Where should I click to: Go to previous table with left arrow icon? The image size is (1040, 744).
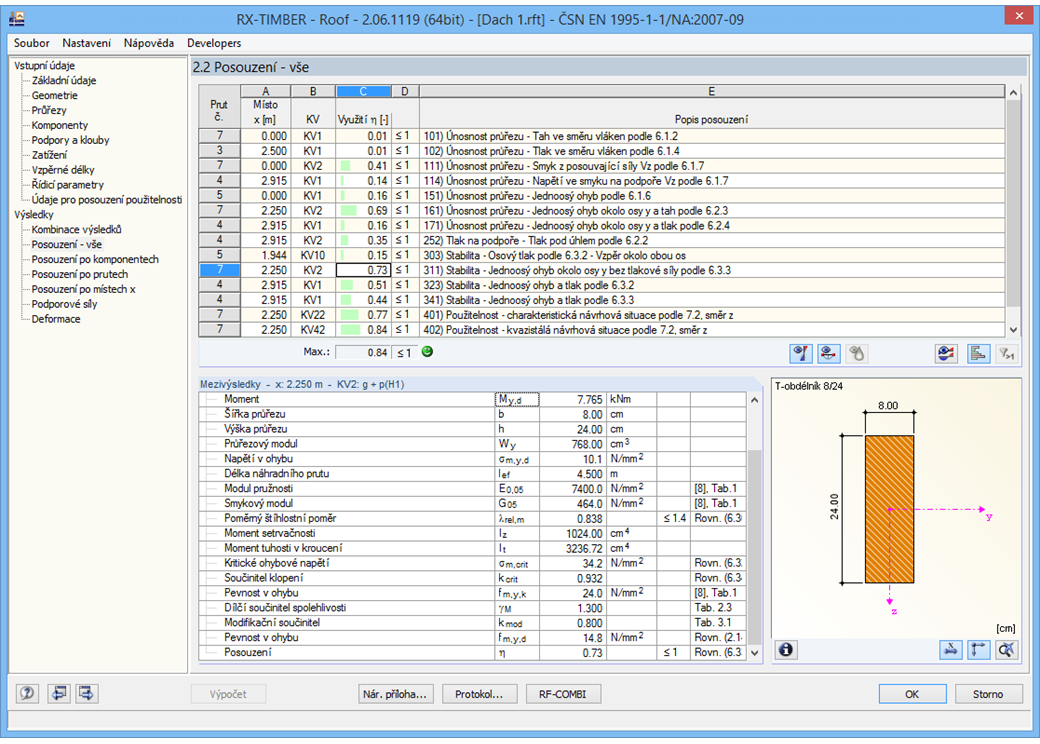pyautogui.click(x=58, y=694)
